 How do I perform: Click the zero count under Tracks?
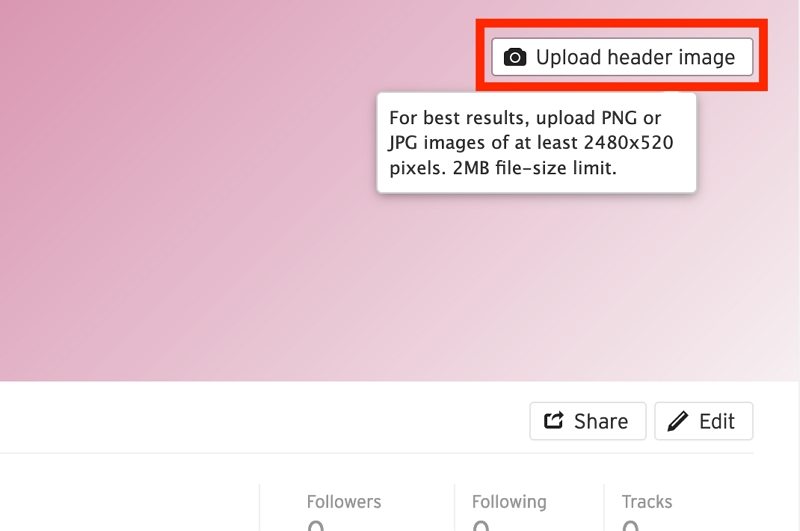click(x=630, y=525)
